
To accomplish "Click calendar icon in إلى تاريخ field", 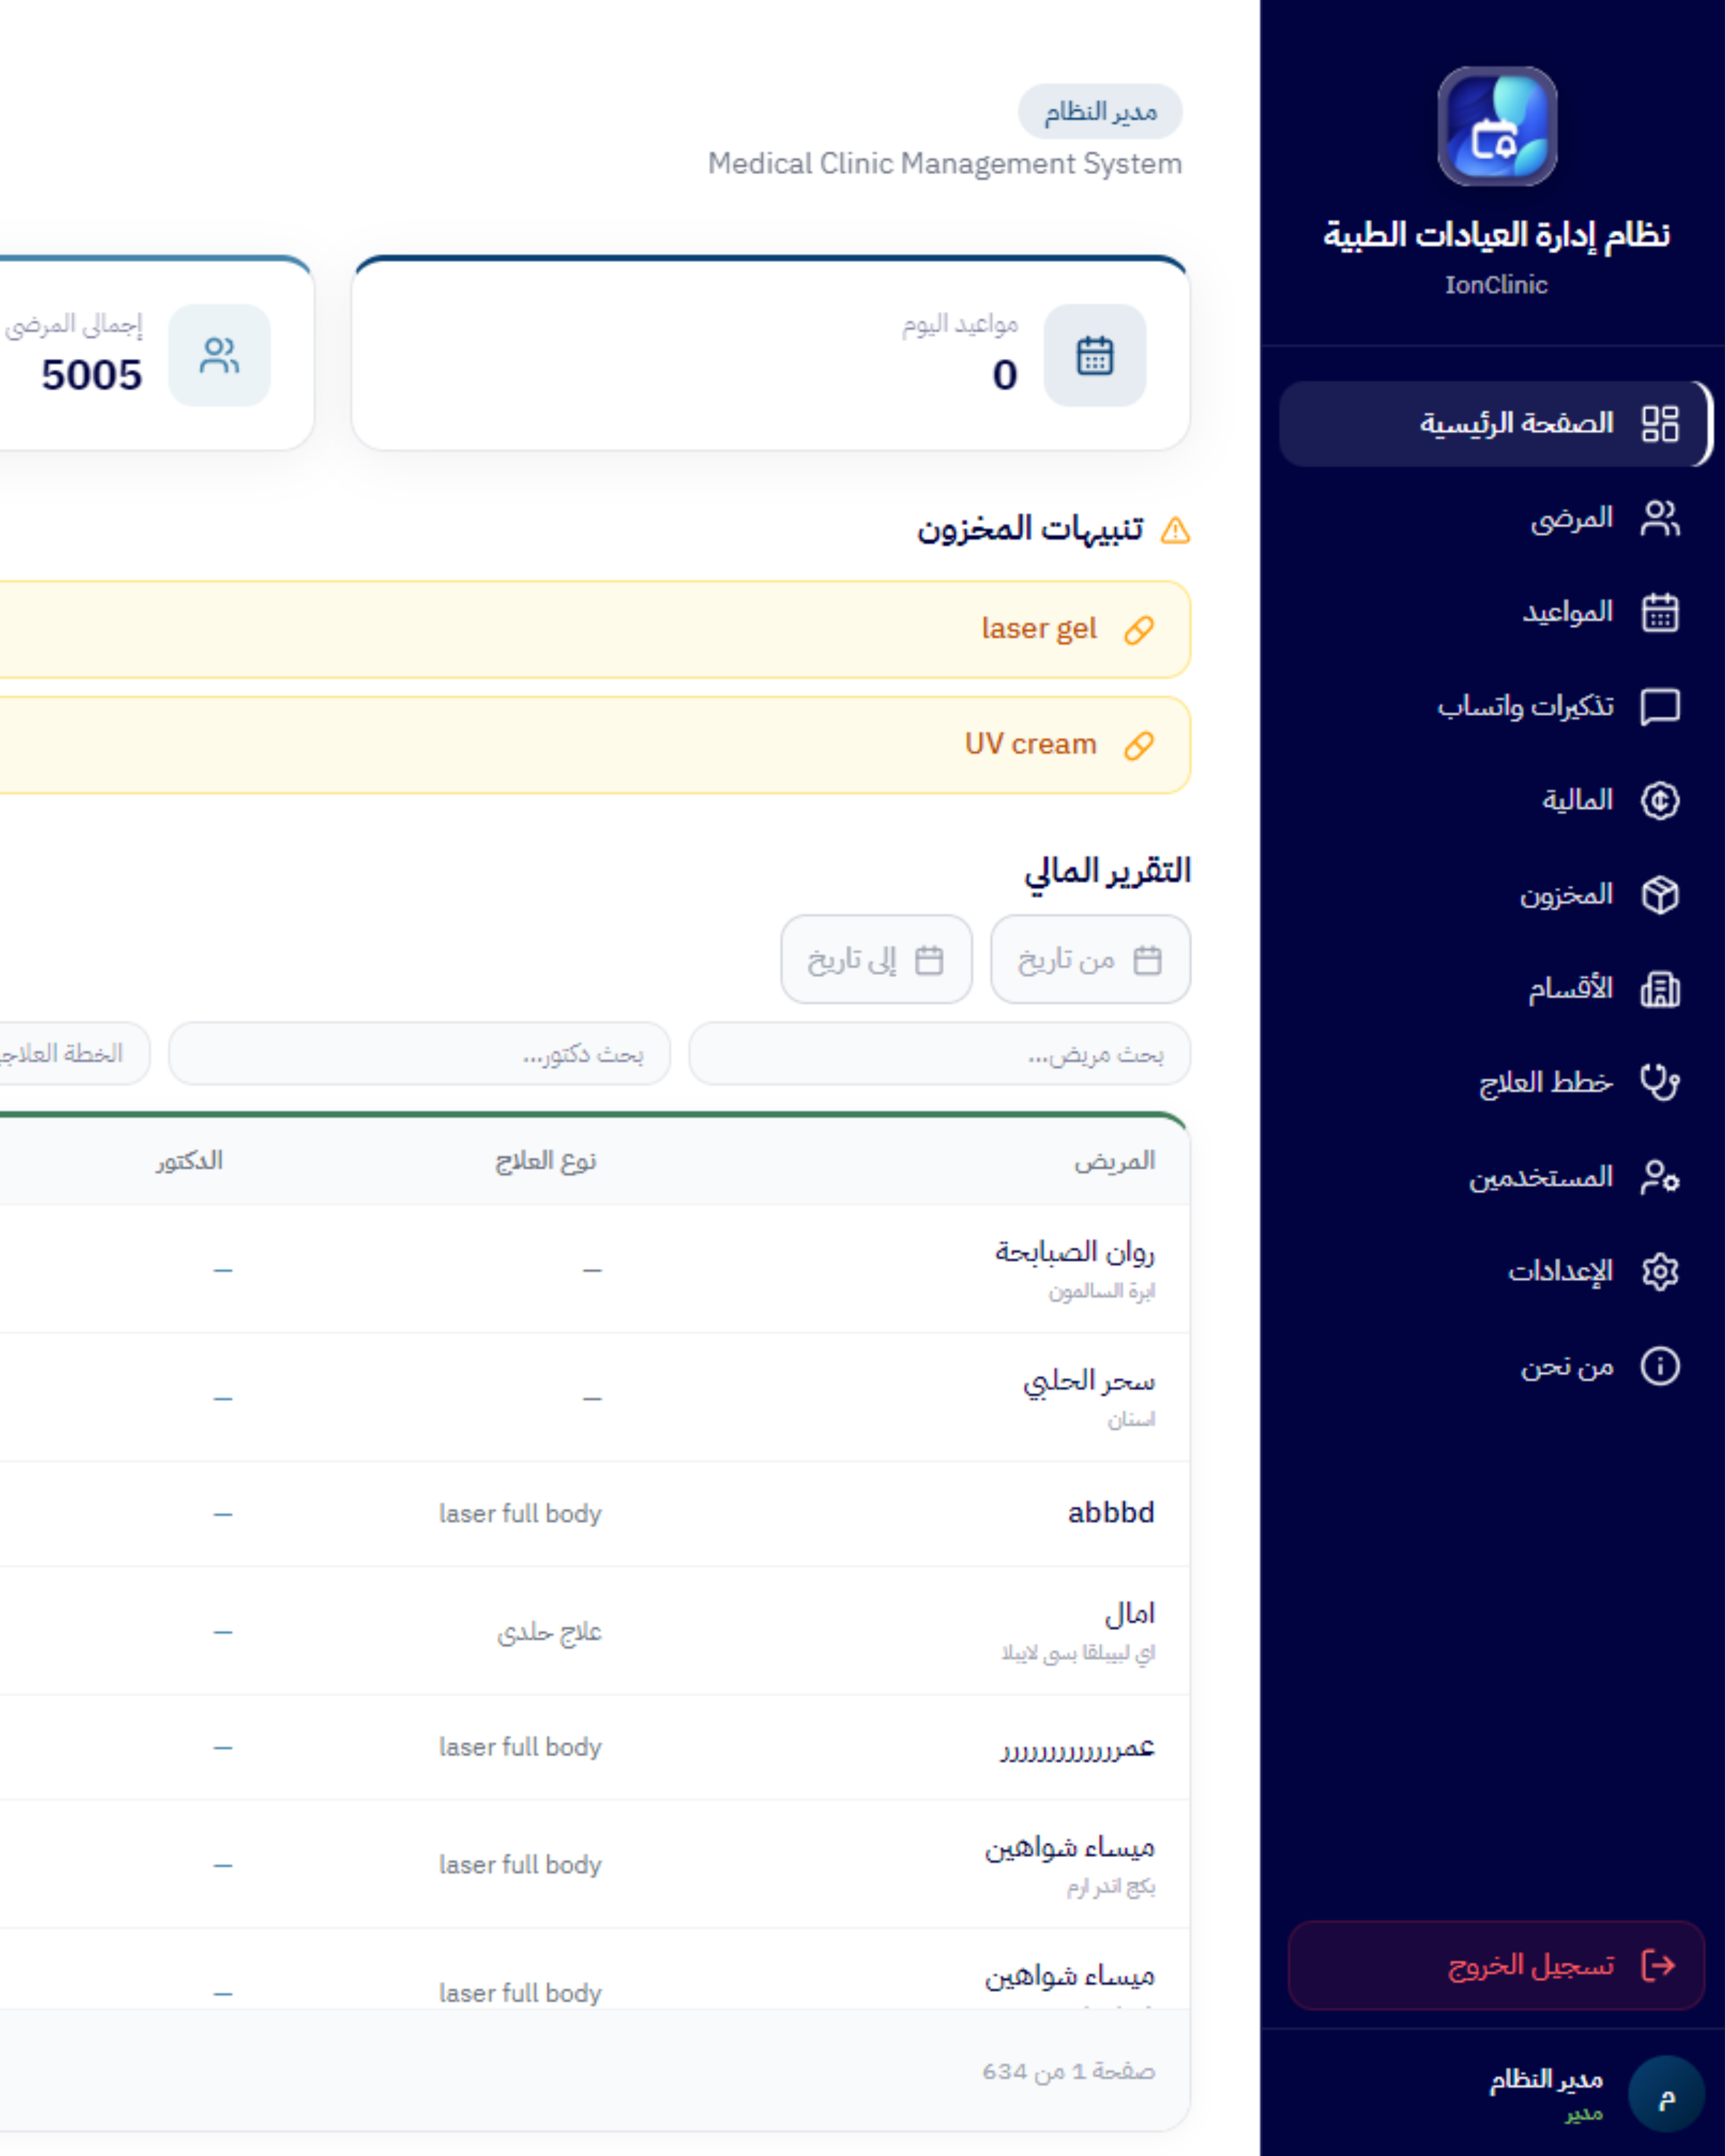I will click(929, 960).
